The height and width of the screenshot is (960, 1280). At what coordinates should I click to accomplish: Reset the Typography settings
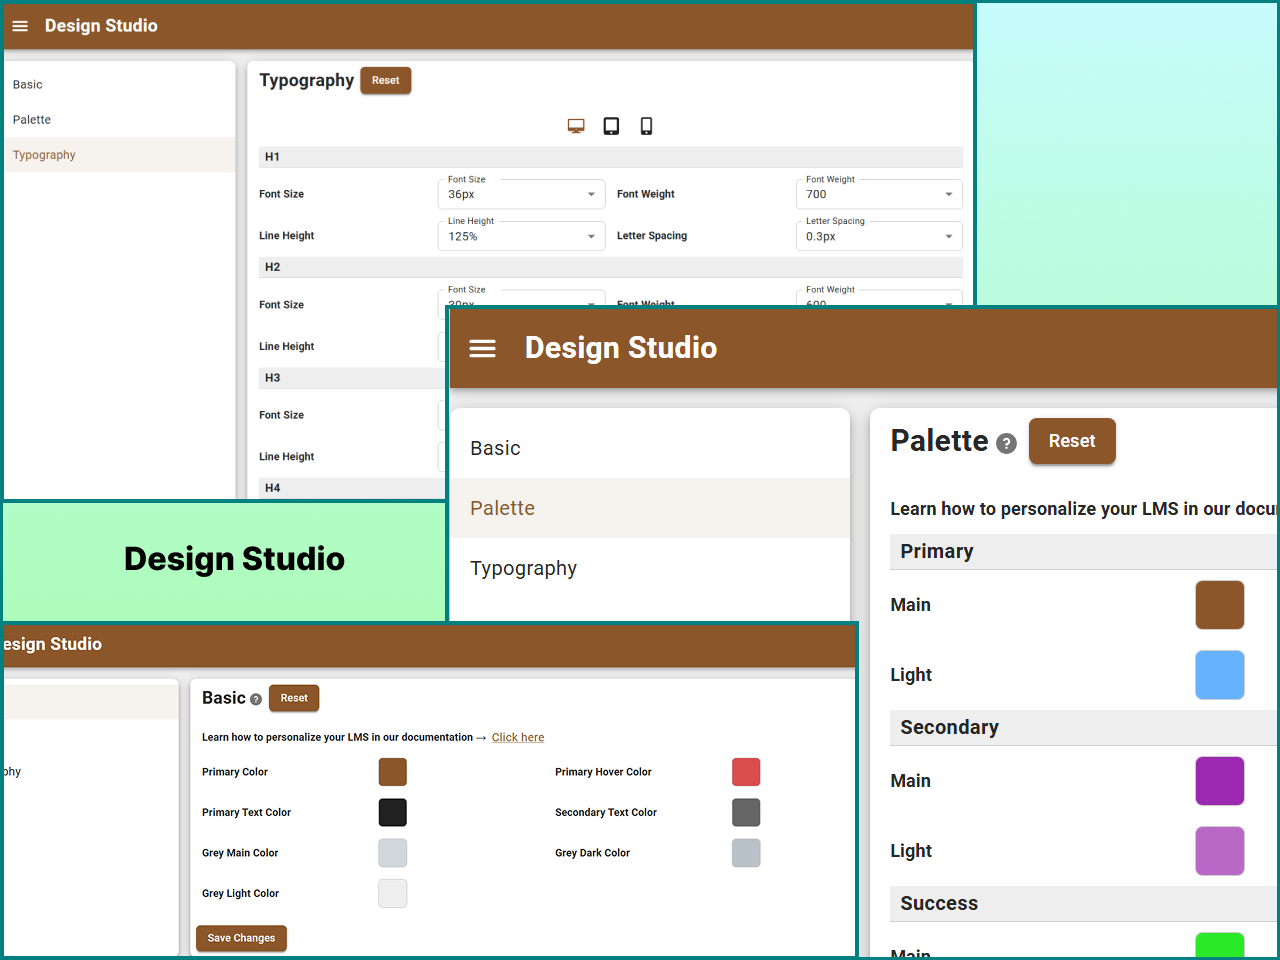(x=385, y=80)
